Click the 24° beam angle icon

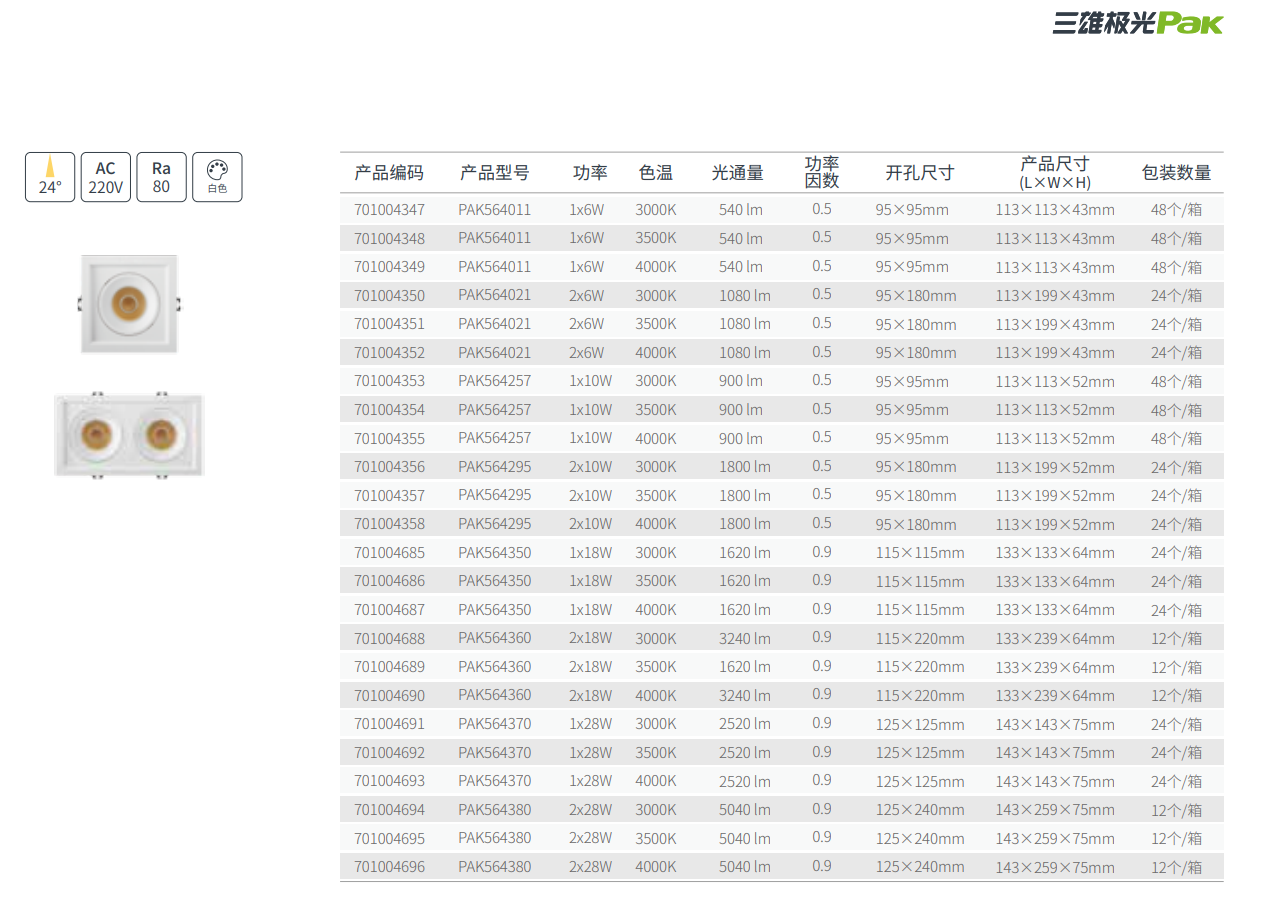tap(50, 177)
